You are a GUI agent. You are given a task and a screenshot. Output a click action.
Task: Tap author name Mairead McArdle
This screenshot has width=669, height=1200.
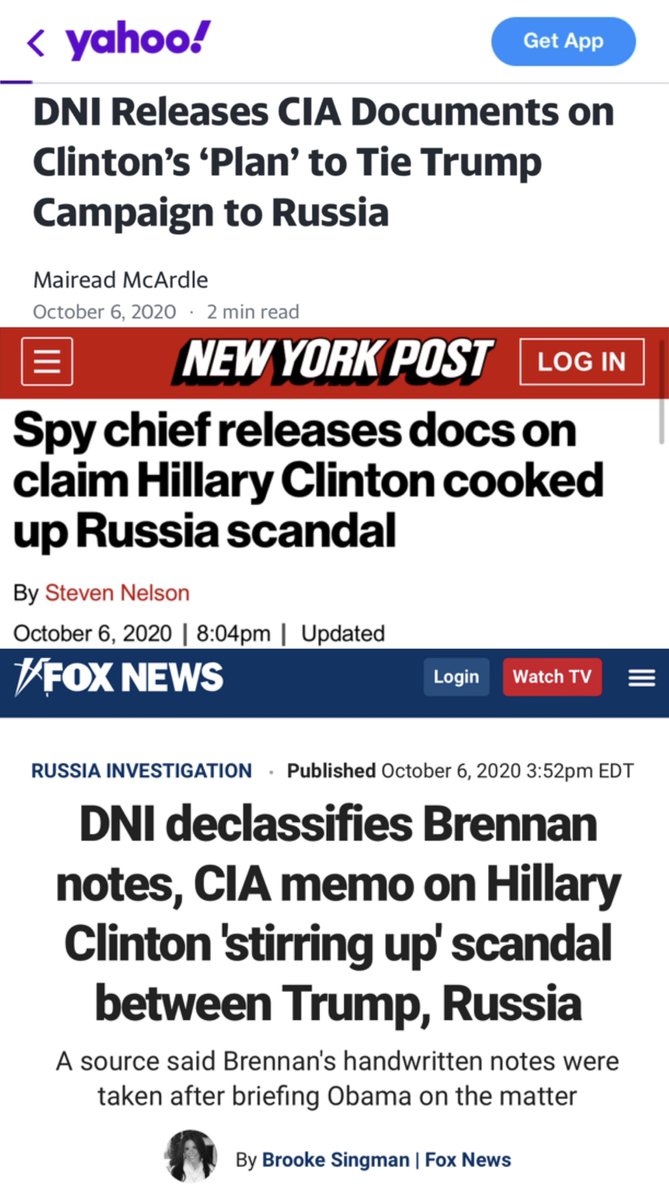tap(120, 279)
